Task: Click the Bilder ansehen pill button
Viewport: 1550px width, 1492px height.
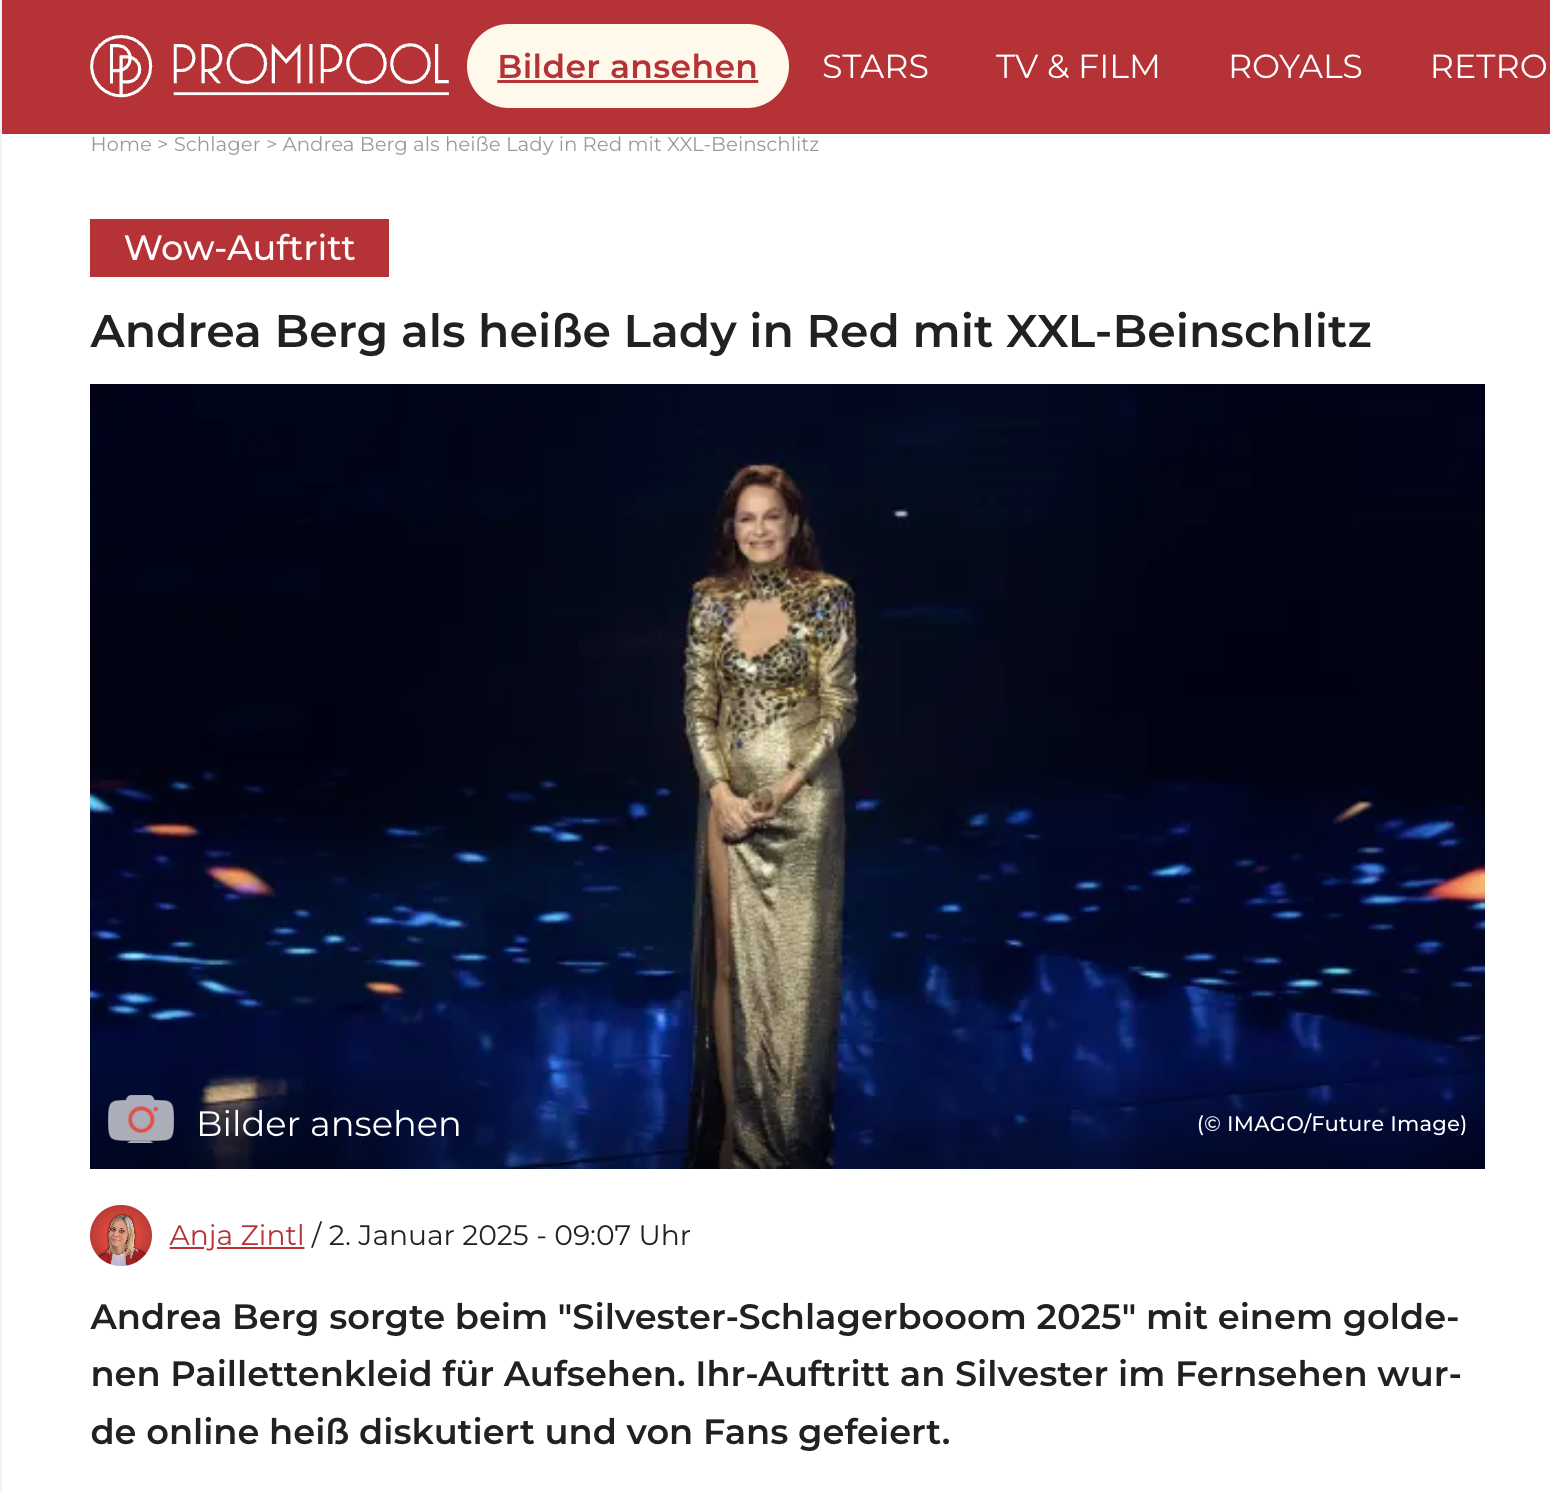Action: [627, 66]
